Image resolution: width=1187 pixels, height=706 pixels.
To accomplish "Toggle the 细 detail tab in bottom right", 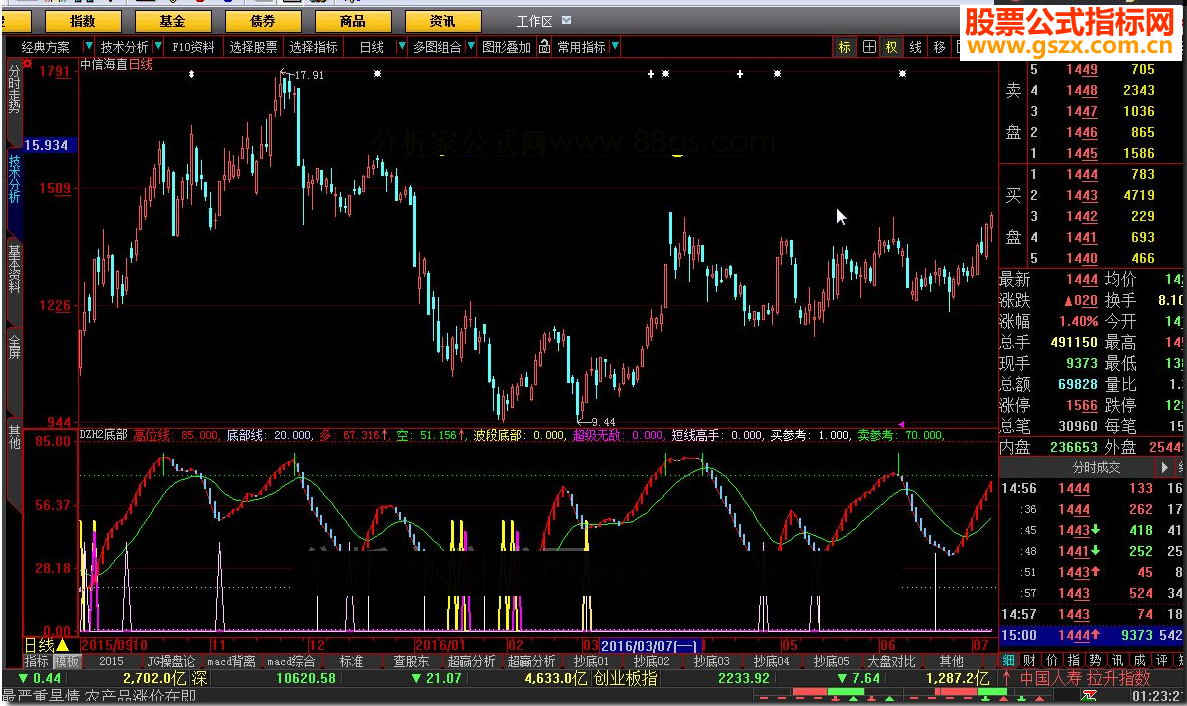I will coord(1008,661).
